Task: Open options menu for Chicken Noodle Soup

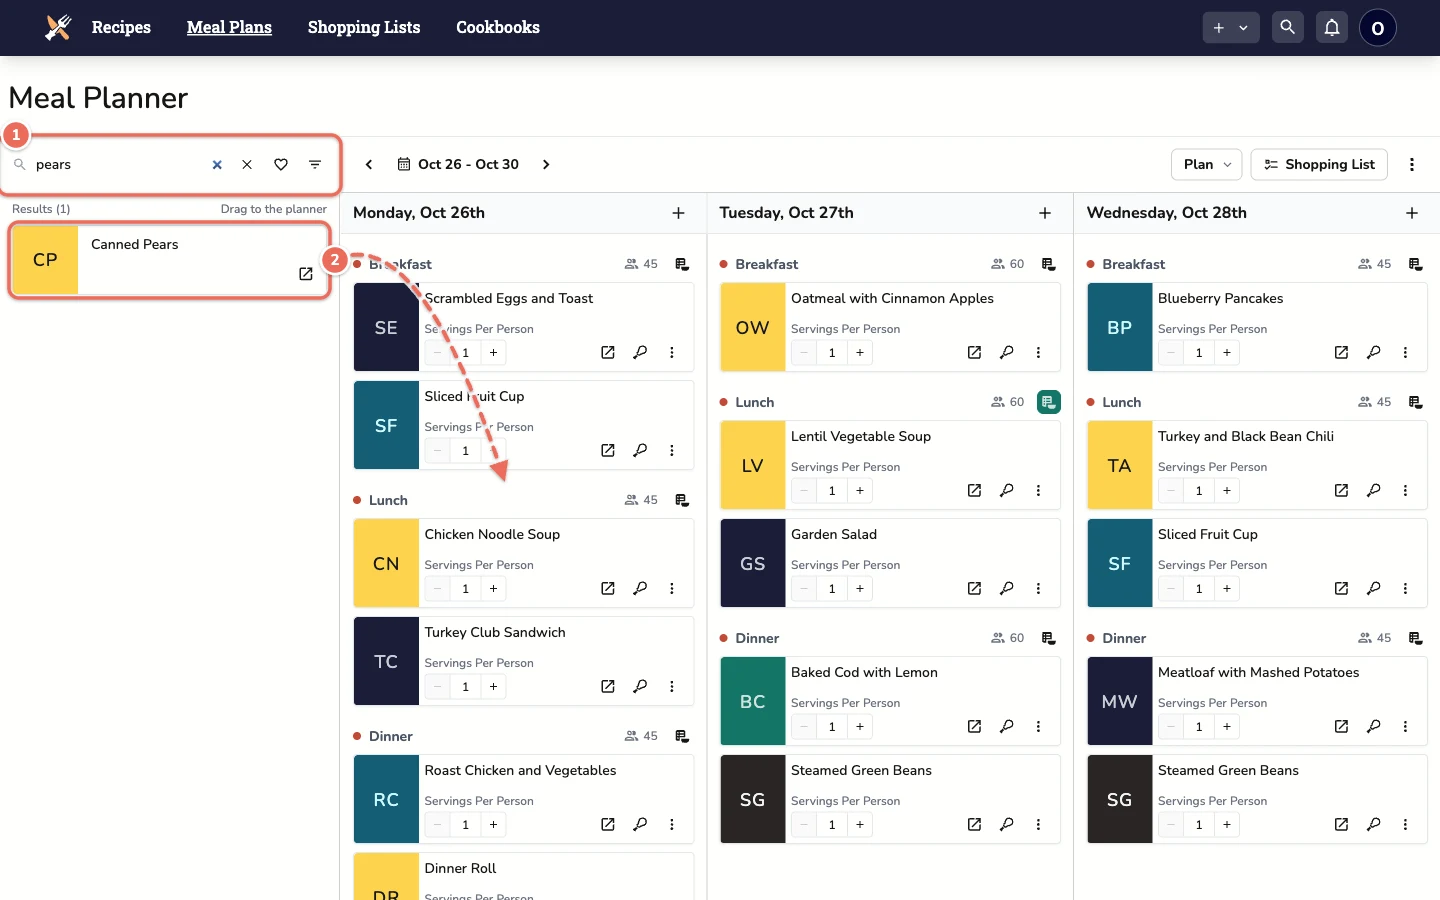Action: (x=672, y=588)
